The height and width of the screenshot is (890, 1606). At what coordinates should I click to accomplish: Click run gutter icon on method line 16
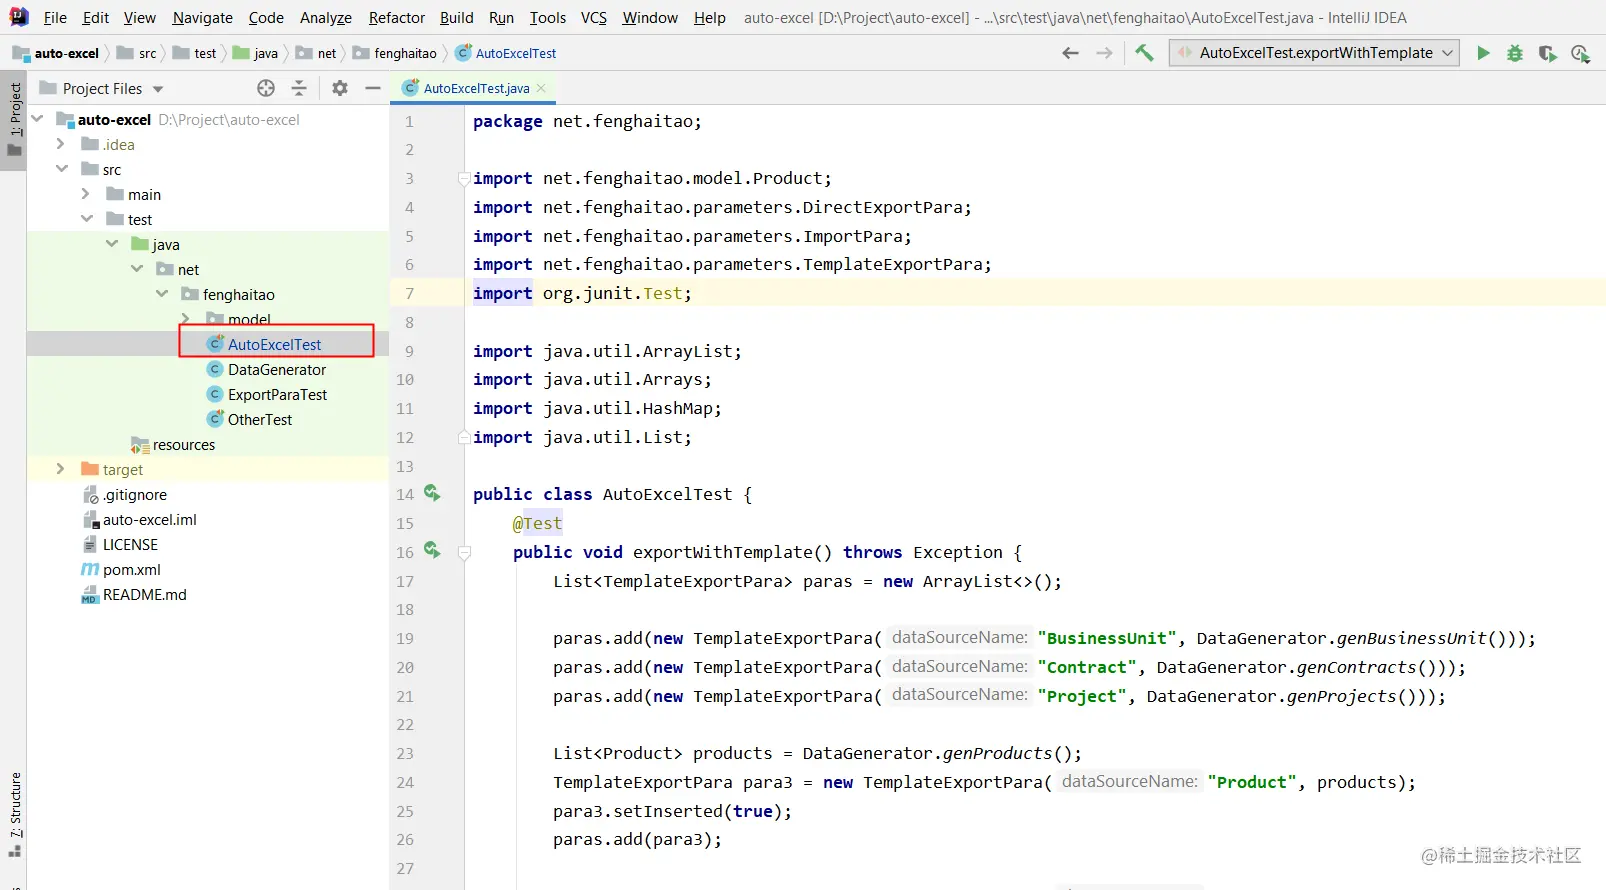tap(432, 550)
